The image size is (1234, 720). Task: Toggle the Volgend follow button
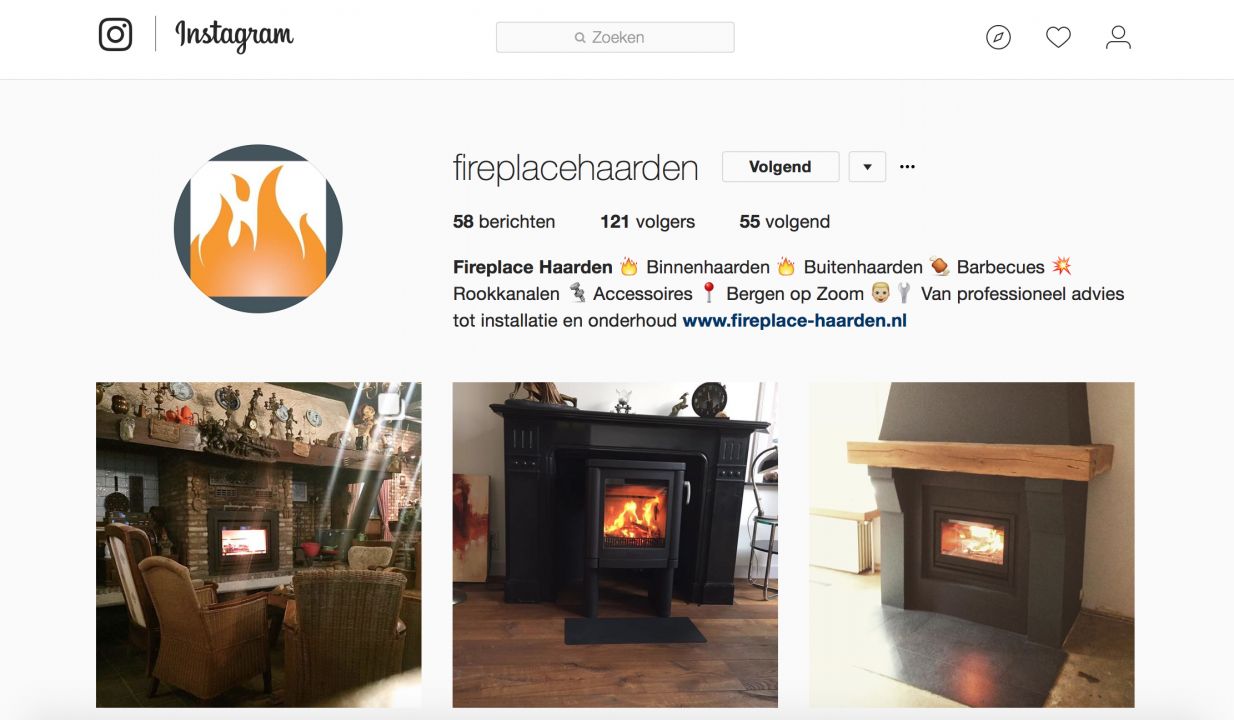[780, 167]
